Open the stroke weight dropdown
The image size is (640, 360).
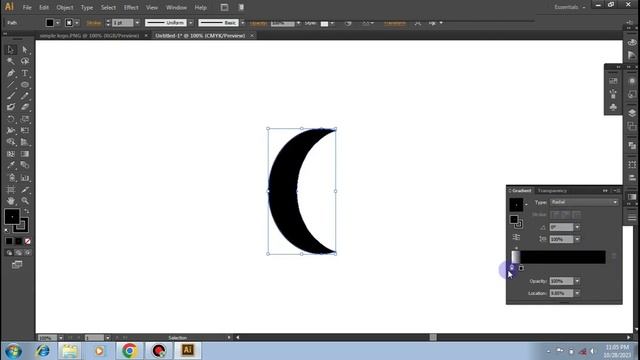click(137, 23)
